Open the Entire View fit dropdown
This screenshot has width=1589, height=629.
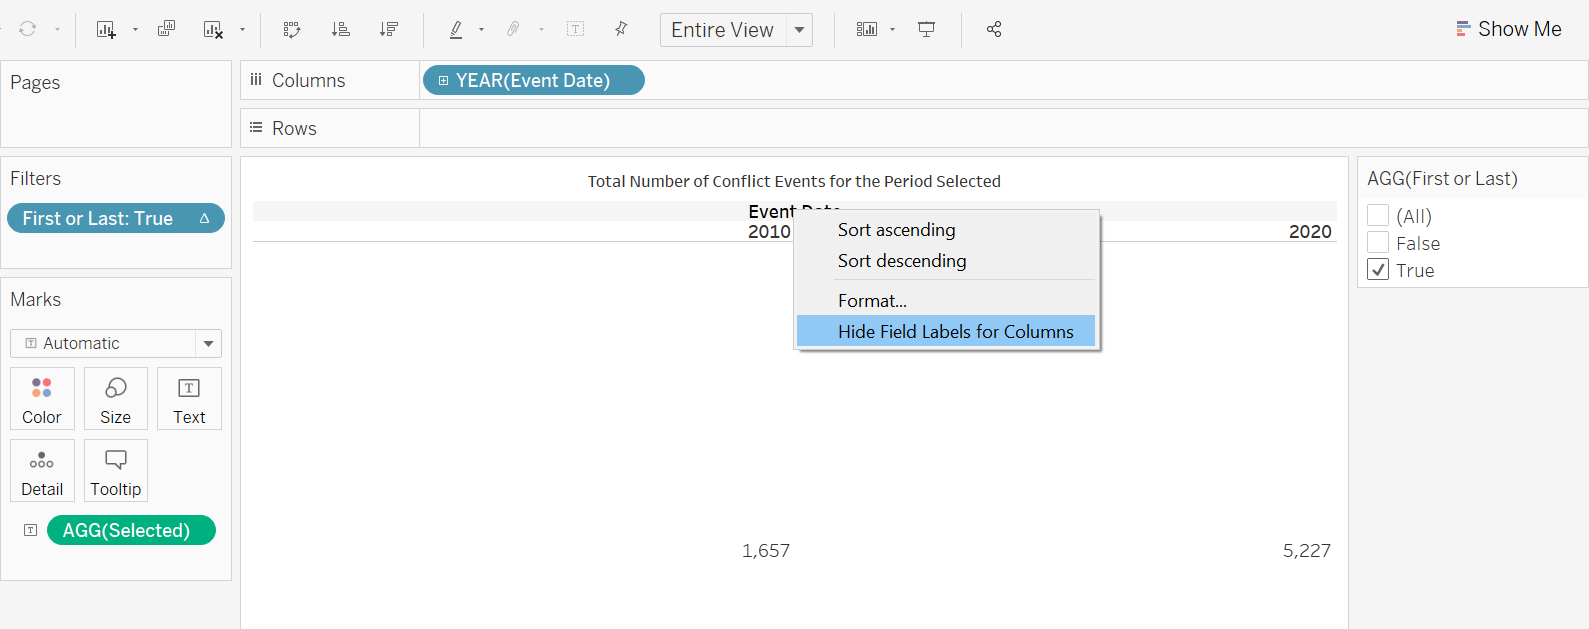pos(799,30)
